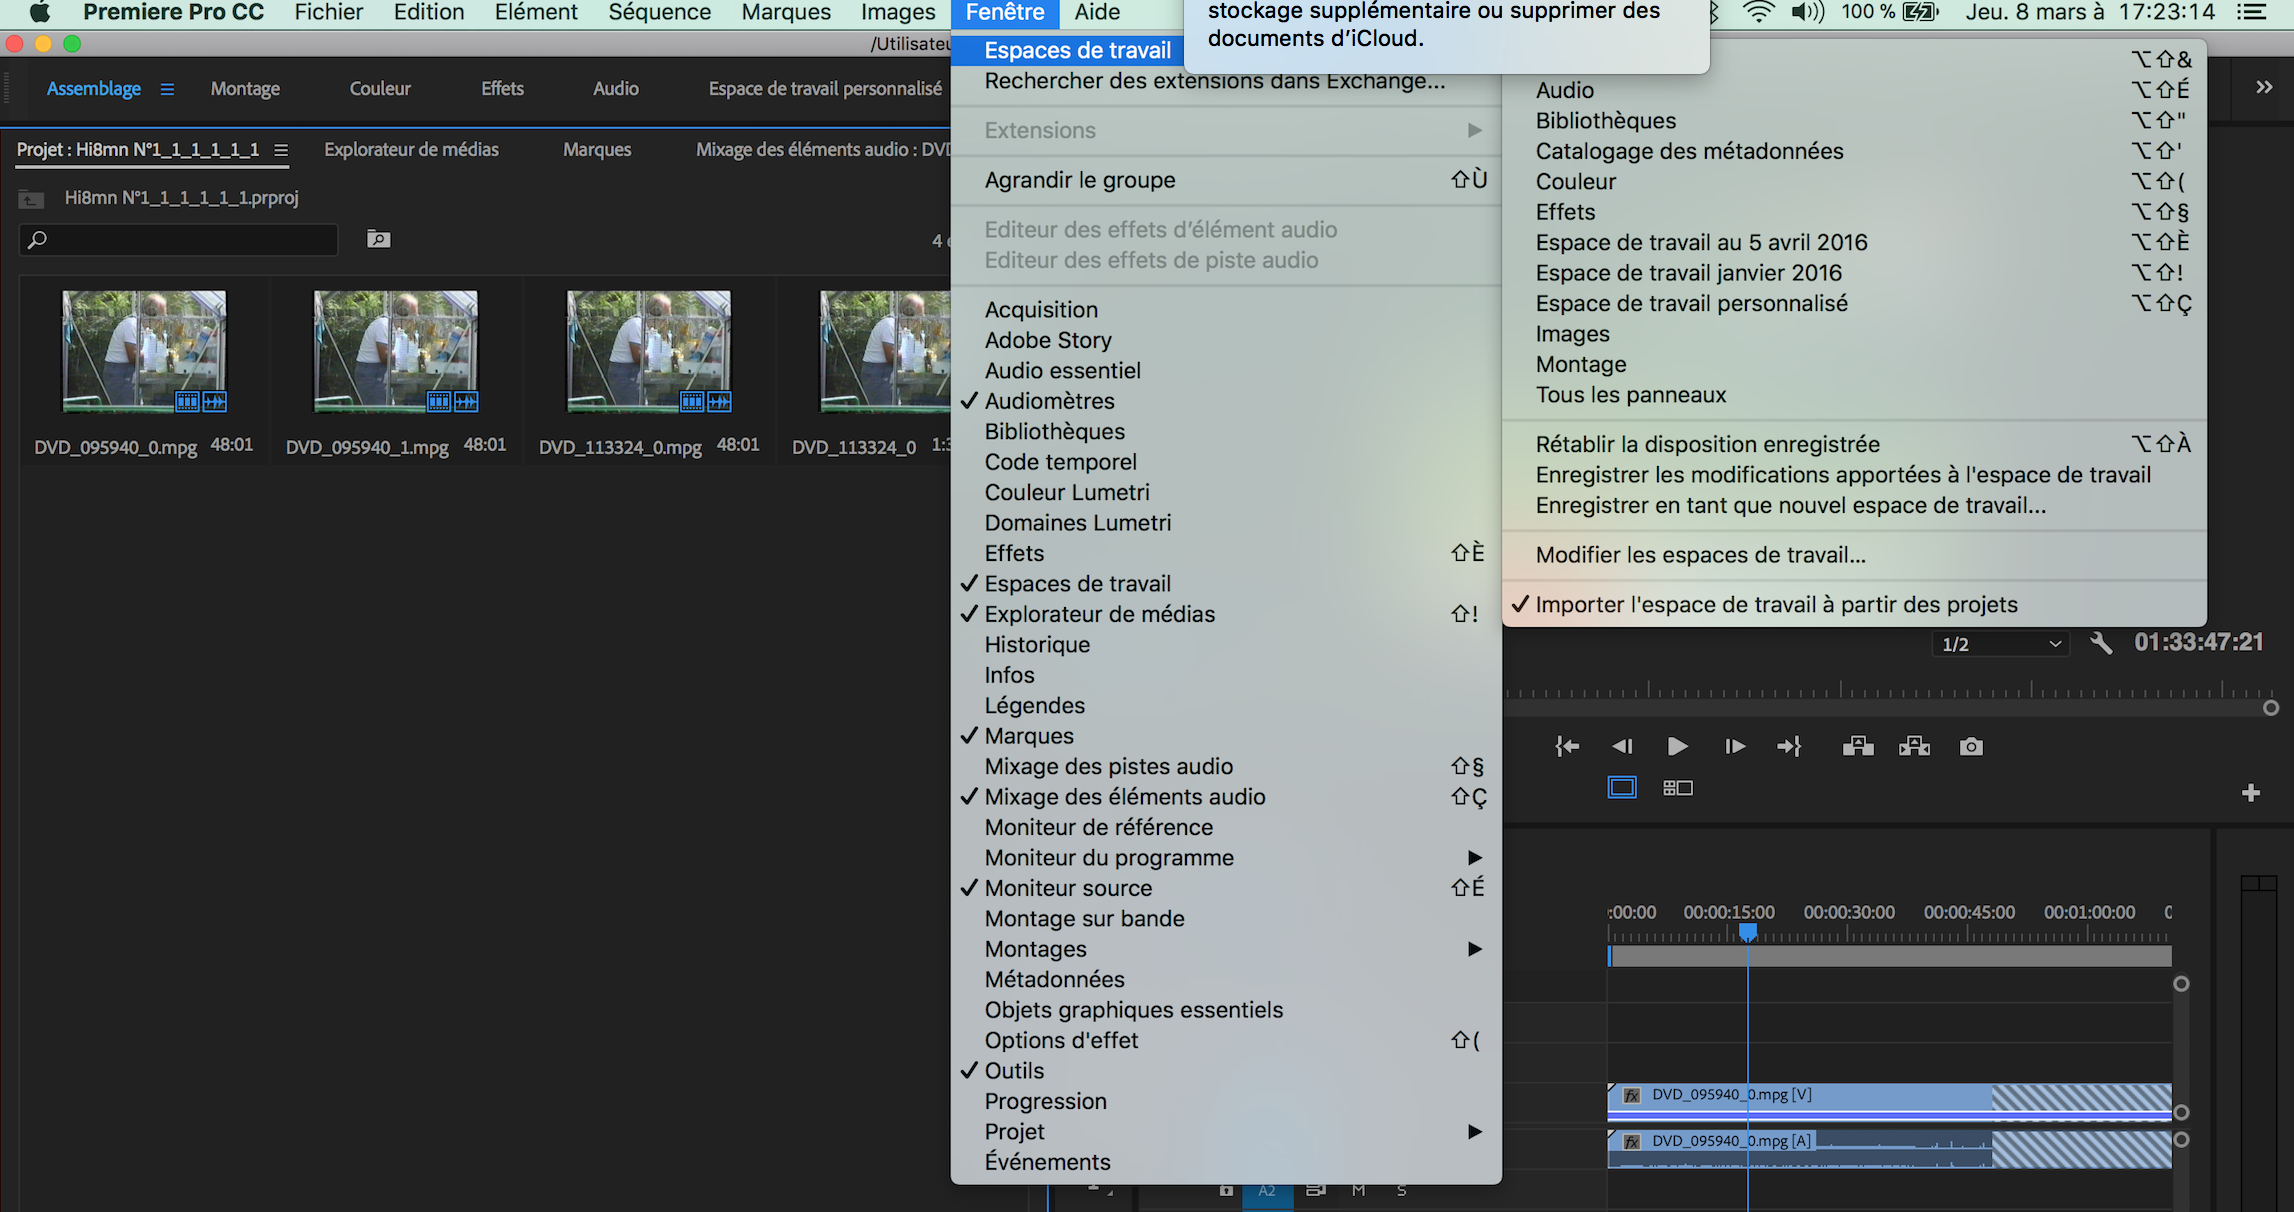The image size is (2294, 1212).
Task: Toggle comparison view icon
Action: (x=1678, y=788)
